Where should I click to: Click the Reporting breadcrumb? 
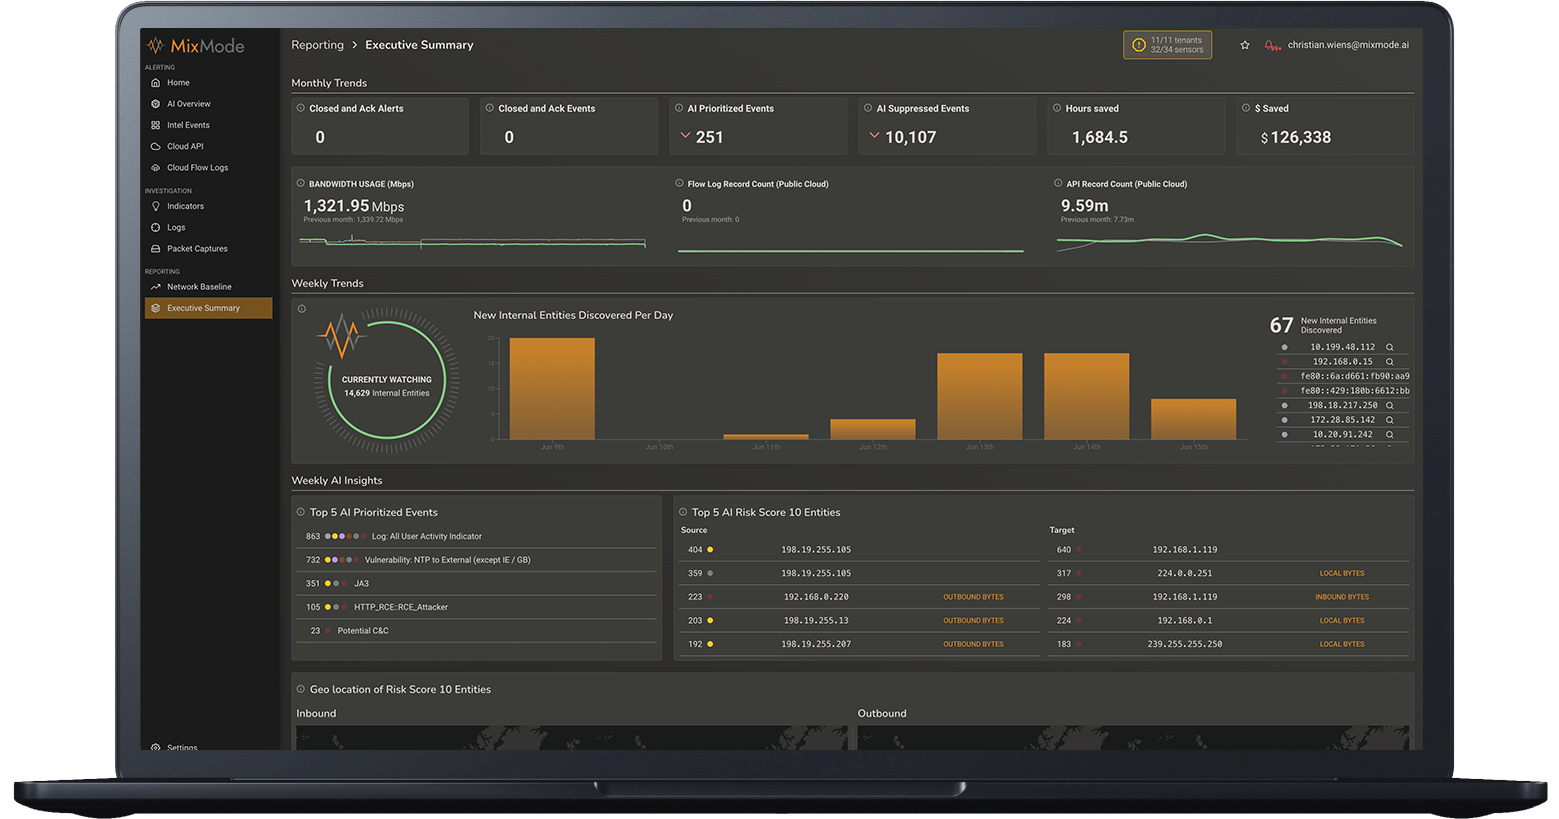point(317,45)
